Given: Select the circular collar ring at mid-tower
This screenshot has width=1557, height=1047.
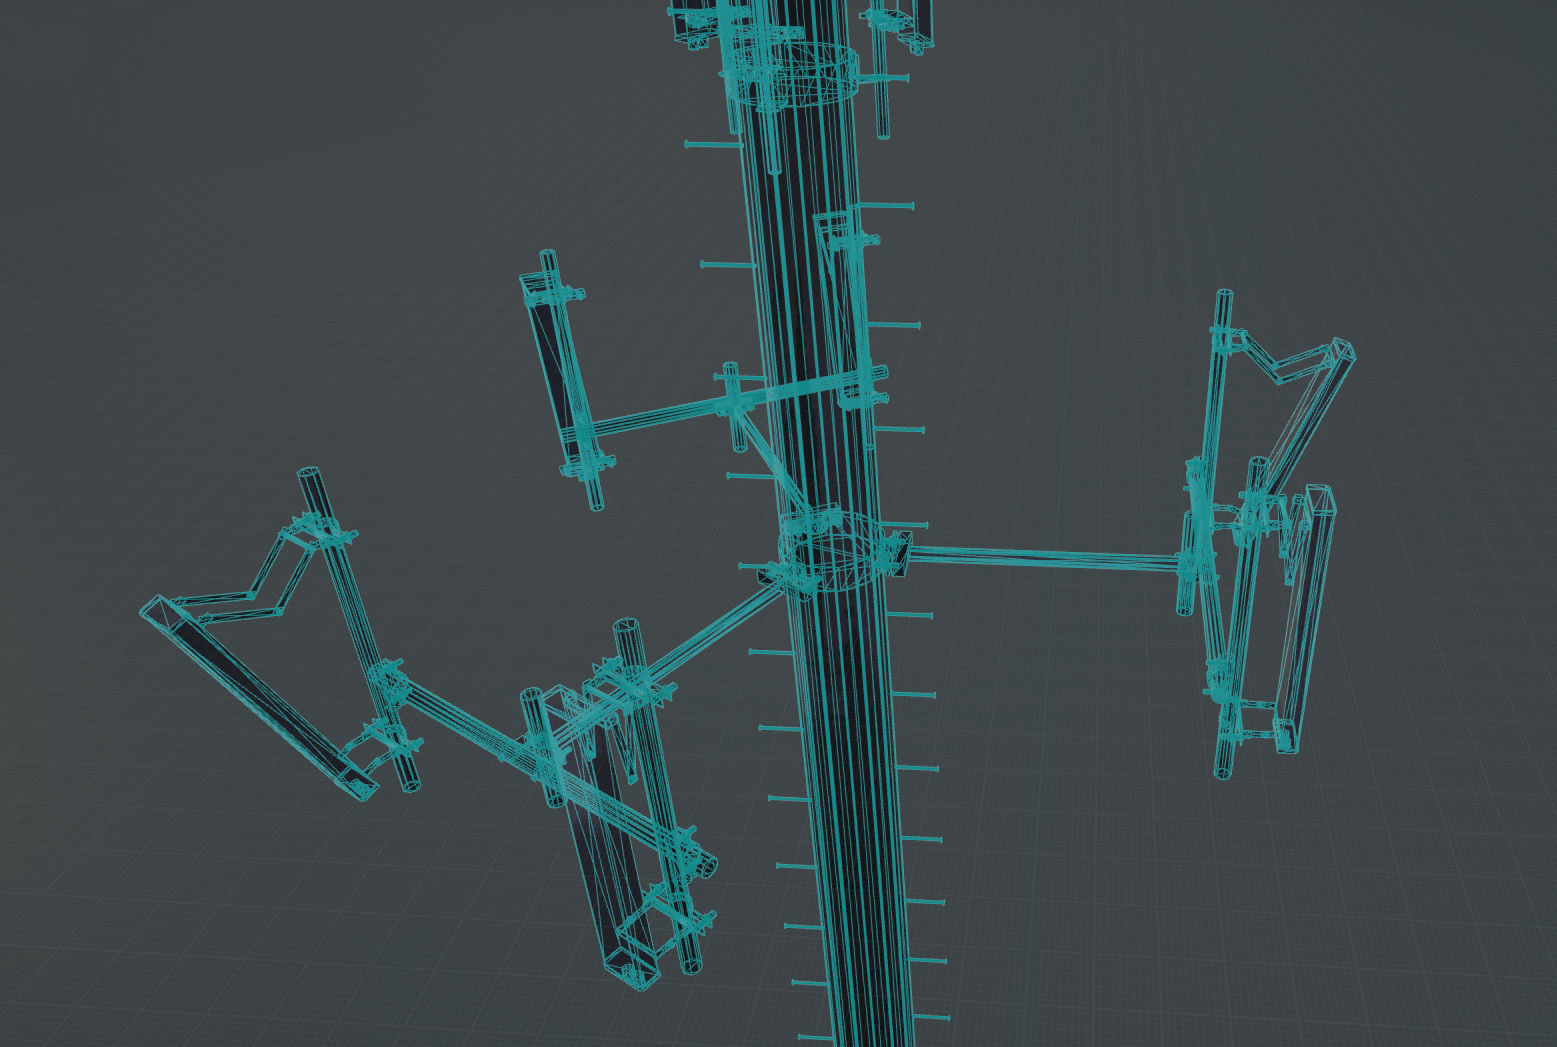Looking at the screenshot, I should [x=832, y=552].
